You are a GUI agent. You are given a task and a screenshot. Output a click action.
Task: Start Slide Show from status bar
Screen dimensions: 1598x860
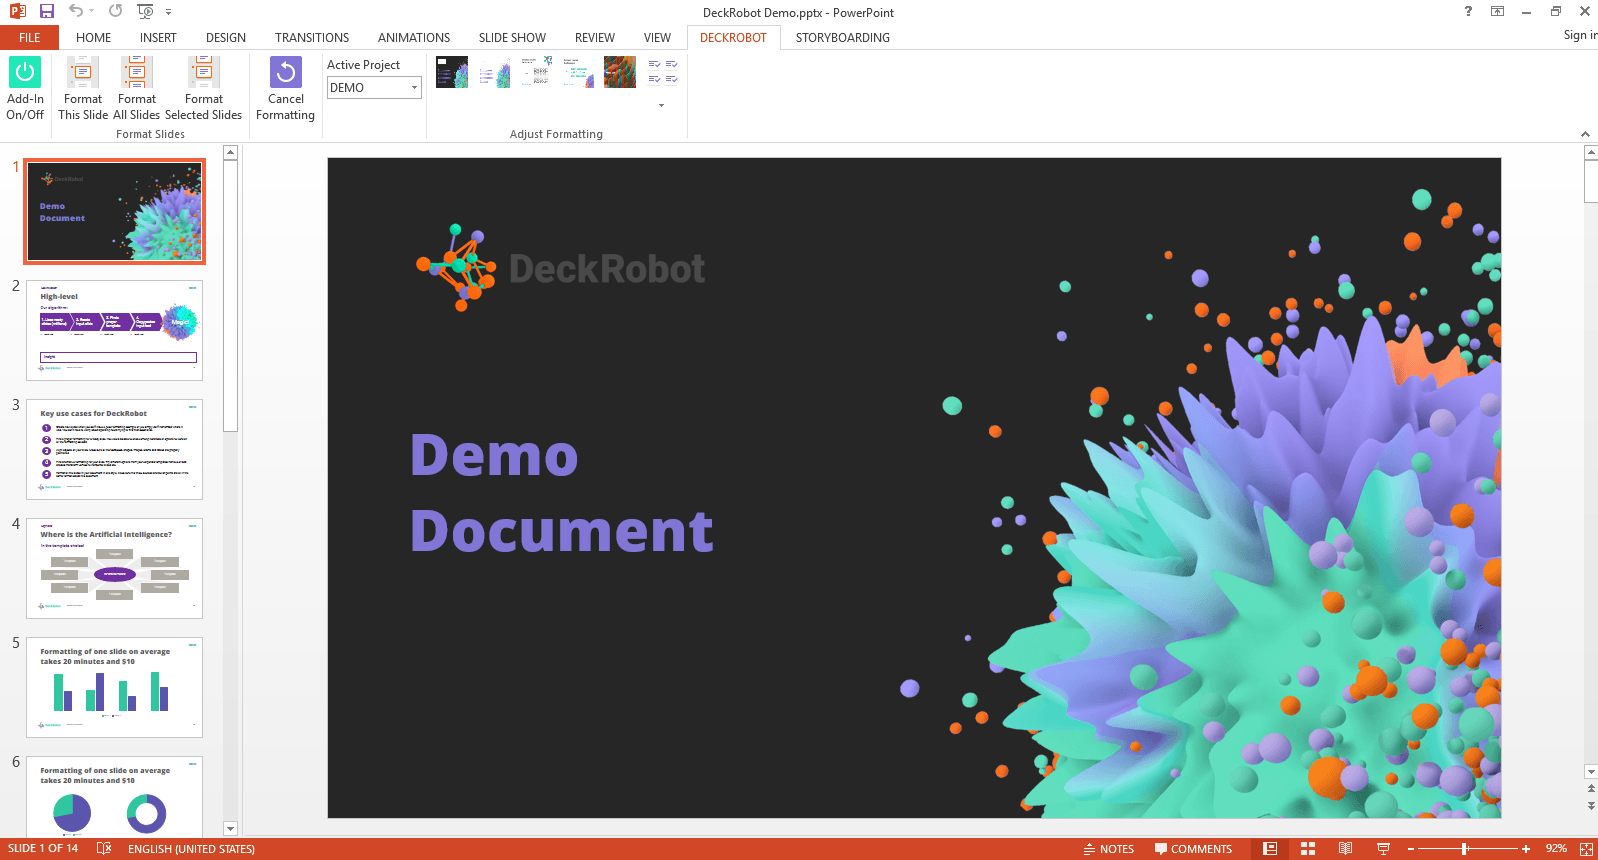[x=1383, y=849]
